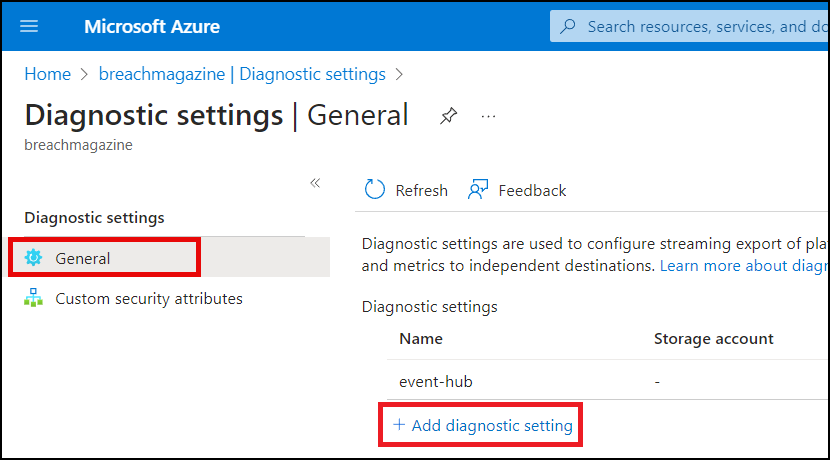Image resolution: width=830 pixels, height=460 pixels.
Task: Select General in the sidebar
Action: (83, 258)
